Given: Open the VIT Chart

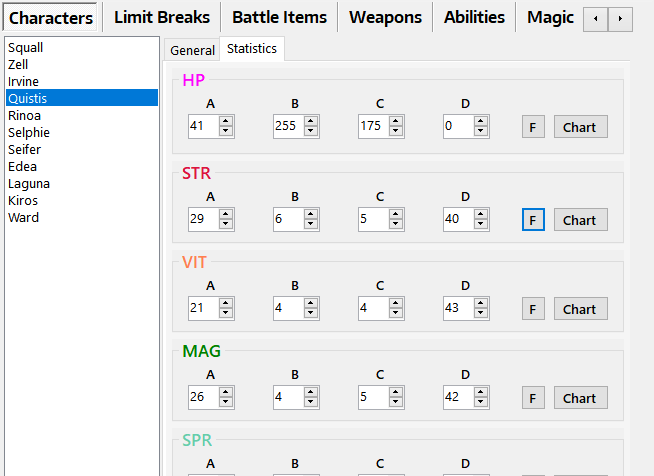Looking at the screenshot, I should click(581, 309).
